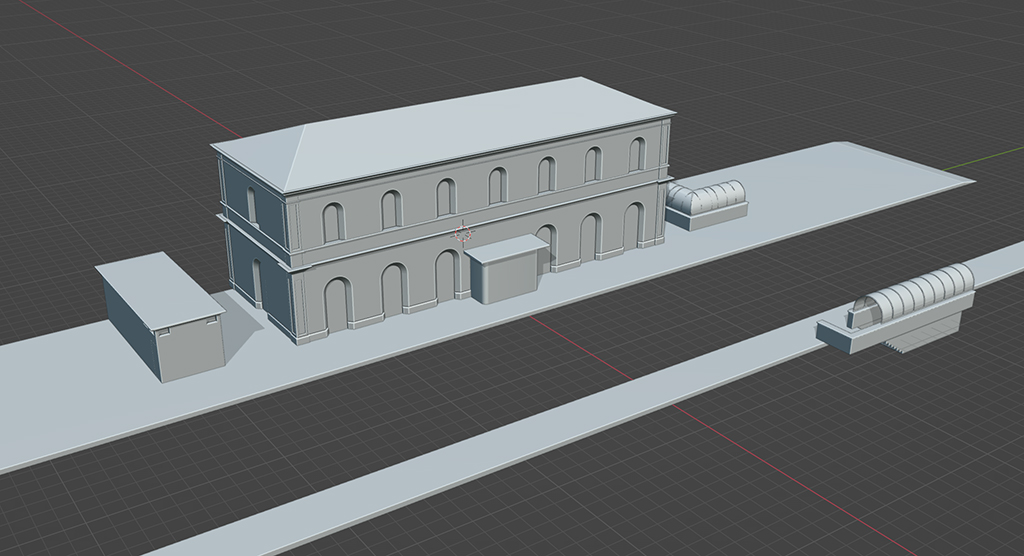Viewport: 1024px width, 556px height.
Task: Select the arched canopy next to the station building
Action: (706, 204)
